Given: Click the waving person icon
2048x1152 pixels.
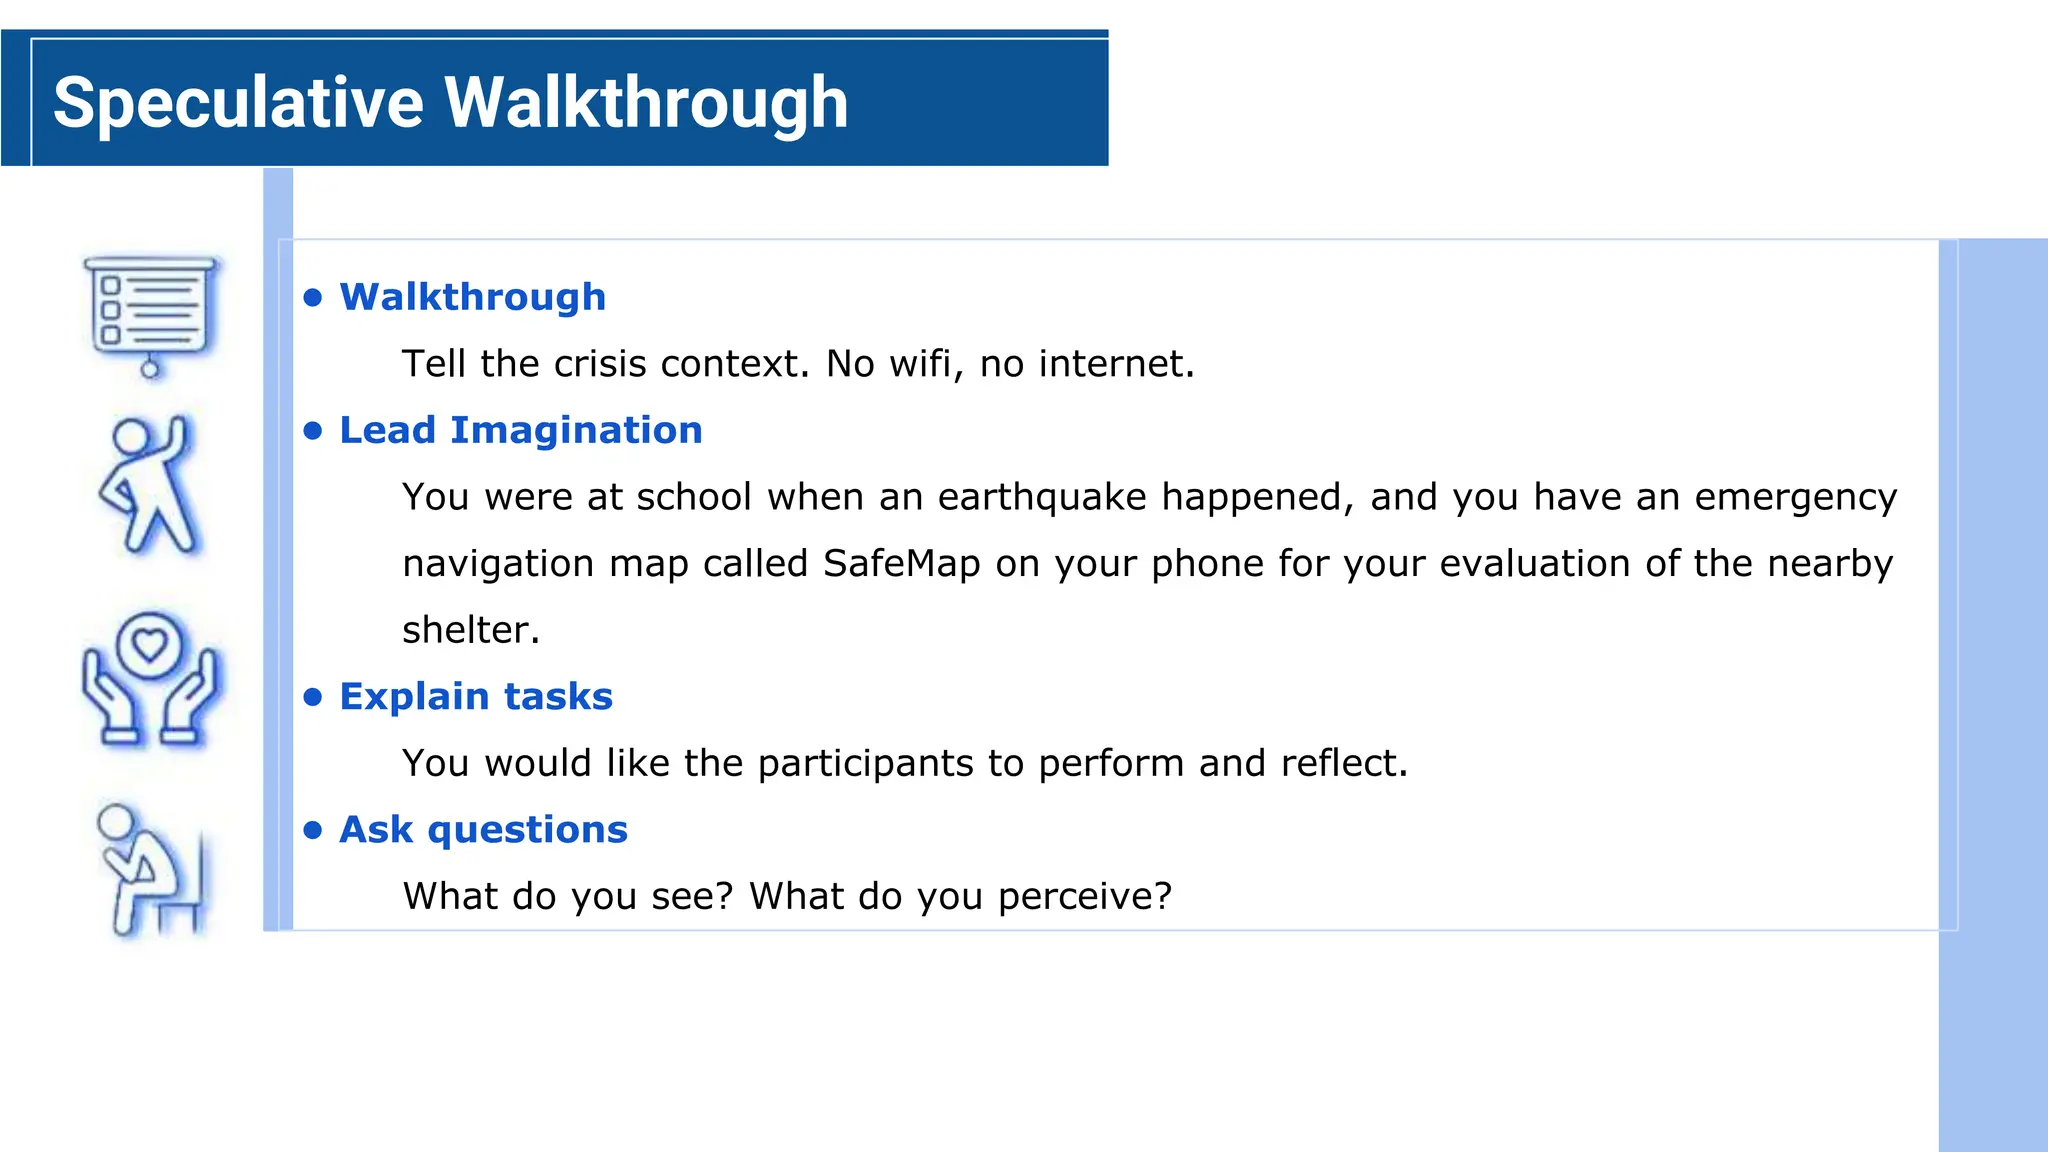Looking at the screenshot, I should pyautogui.click(x=150, y=486).
